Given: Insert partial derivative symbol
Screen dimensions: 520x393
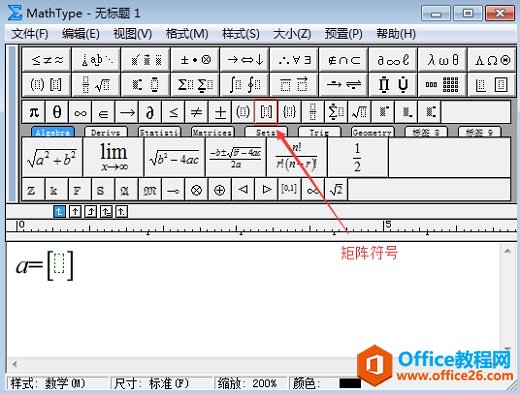Looking at the screenshot, I should (x=150, y=112).
